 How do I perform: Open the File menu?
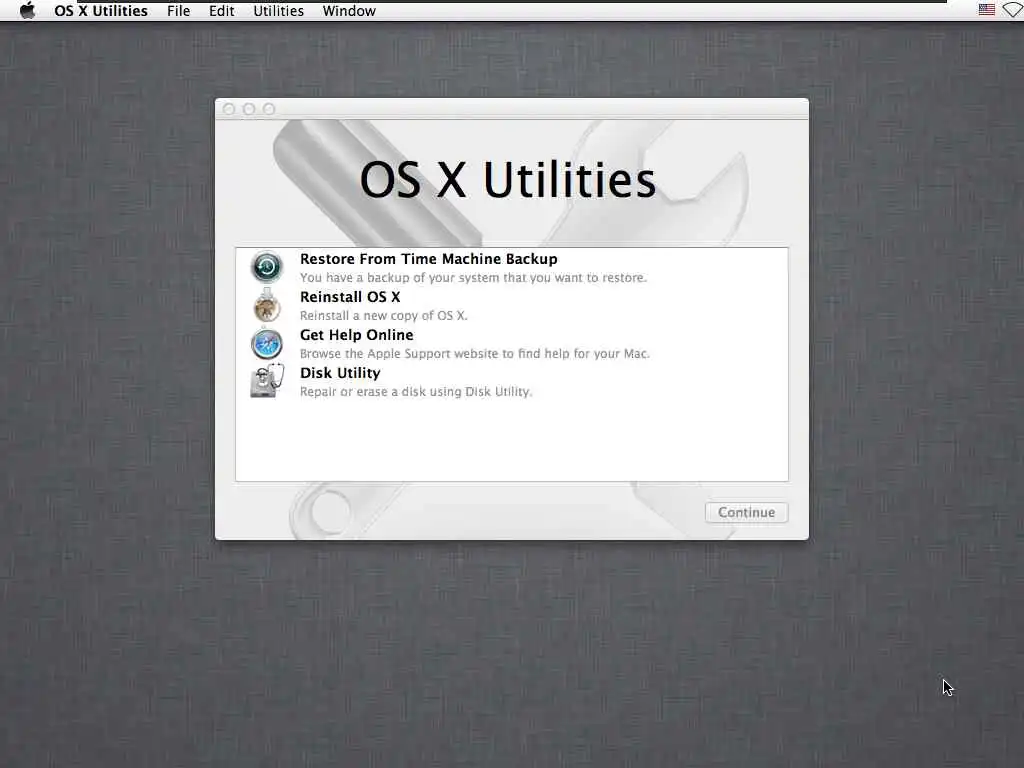pyautogui.click(x=178, y=11)
